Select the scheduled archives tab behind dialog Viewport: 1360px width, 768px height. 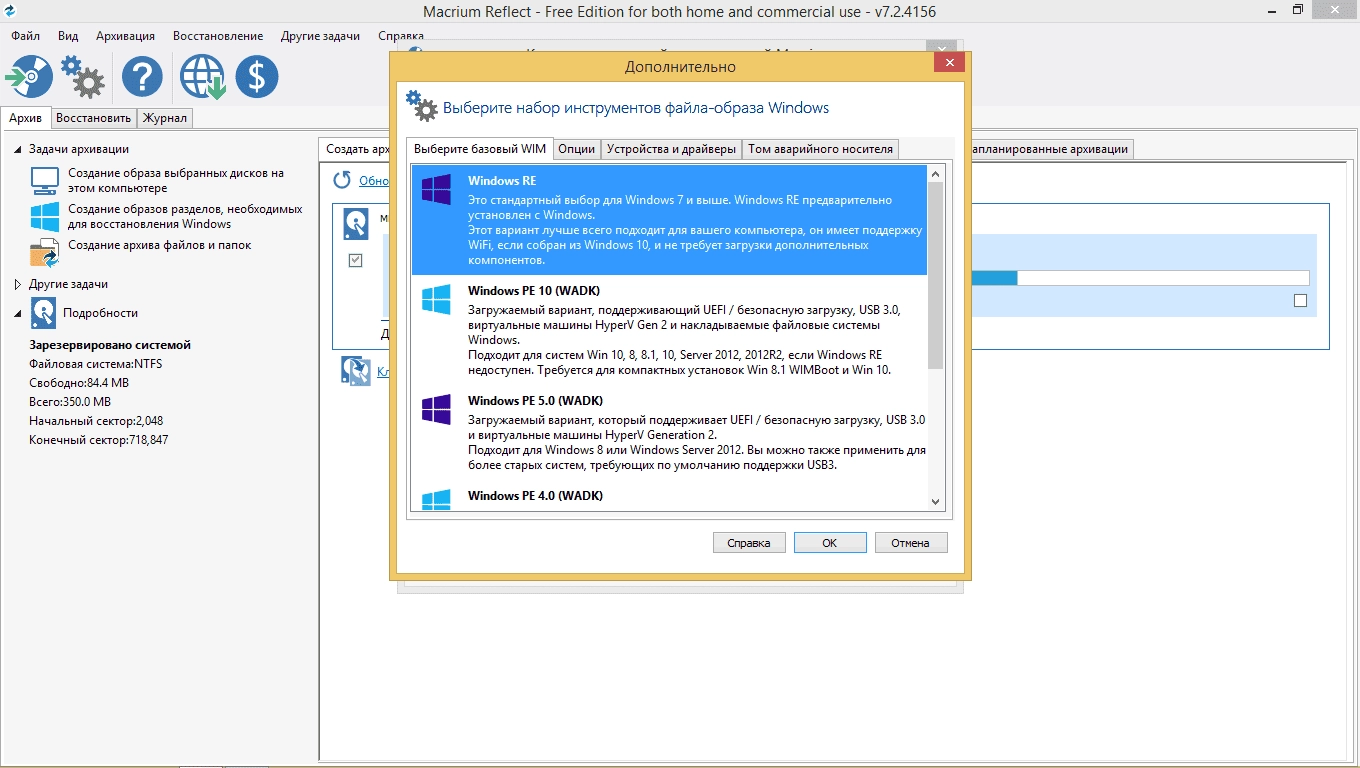point(1050,149)
